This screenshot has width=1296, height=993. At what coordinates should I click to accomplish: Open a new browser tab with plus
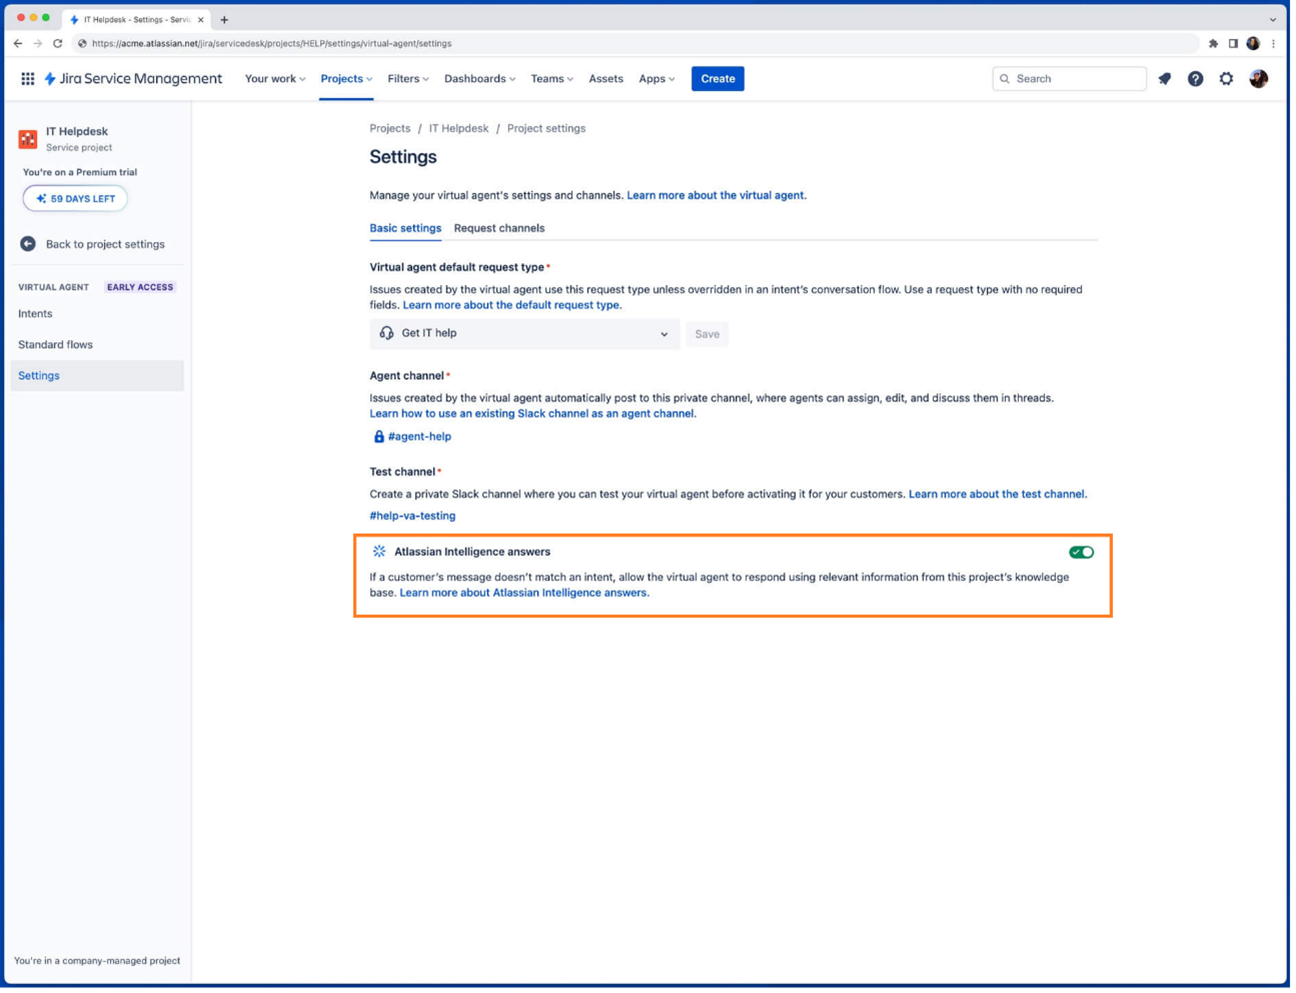[x=225, y=20]
